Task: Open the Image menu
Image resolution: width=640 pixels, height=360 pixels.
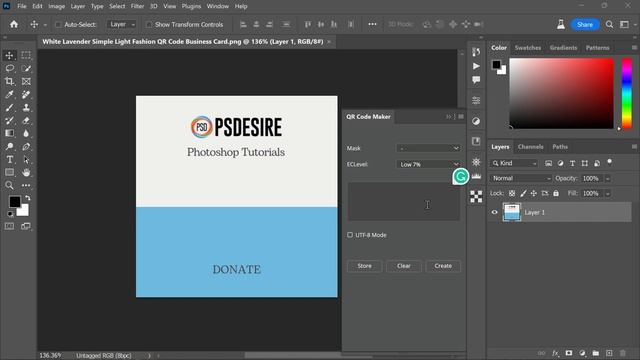Action: (x=56, y=6)
